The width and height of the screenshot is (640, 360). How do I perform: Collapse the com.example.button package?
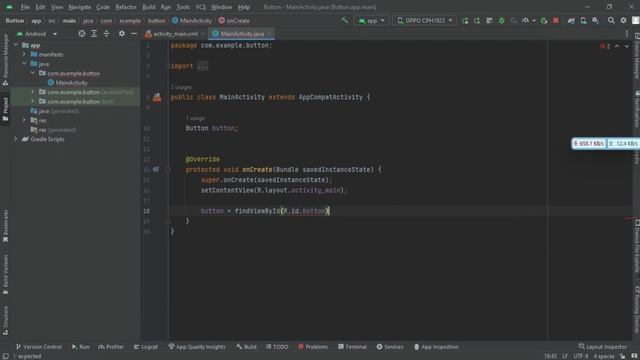33,73
